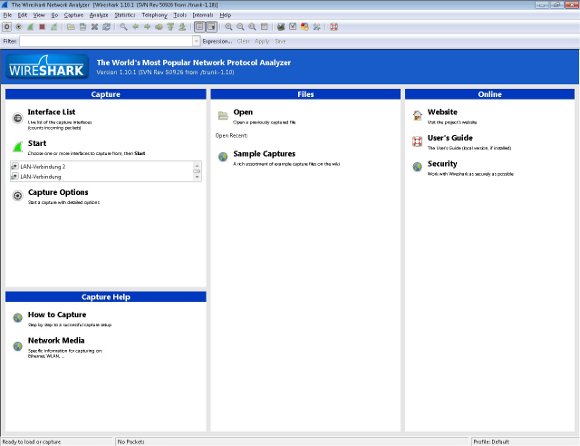Open the Help menu
The width and height of the screenshot is (580, 446).
pyautogui.click(x=225, y=15)
